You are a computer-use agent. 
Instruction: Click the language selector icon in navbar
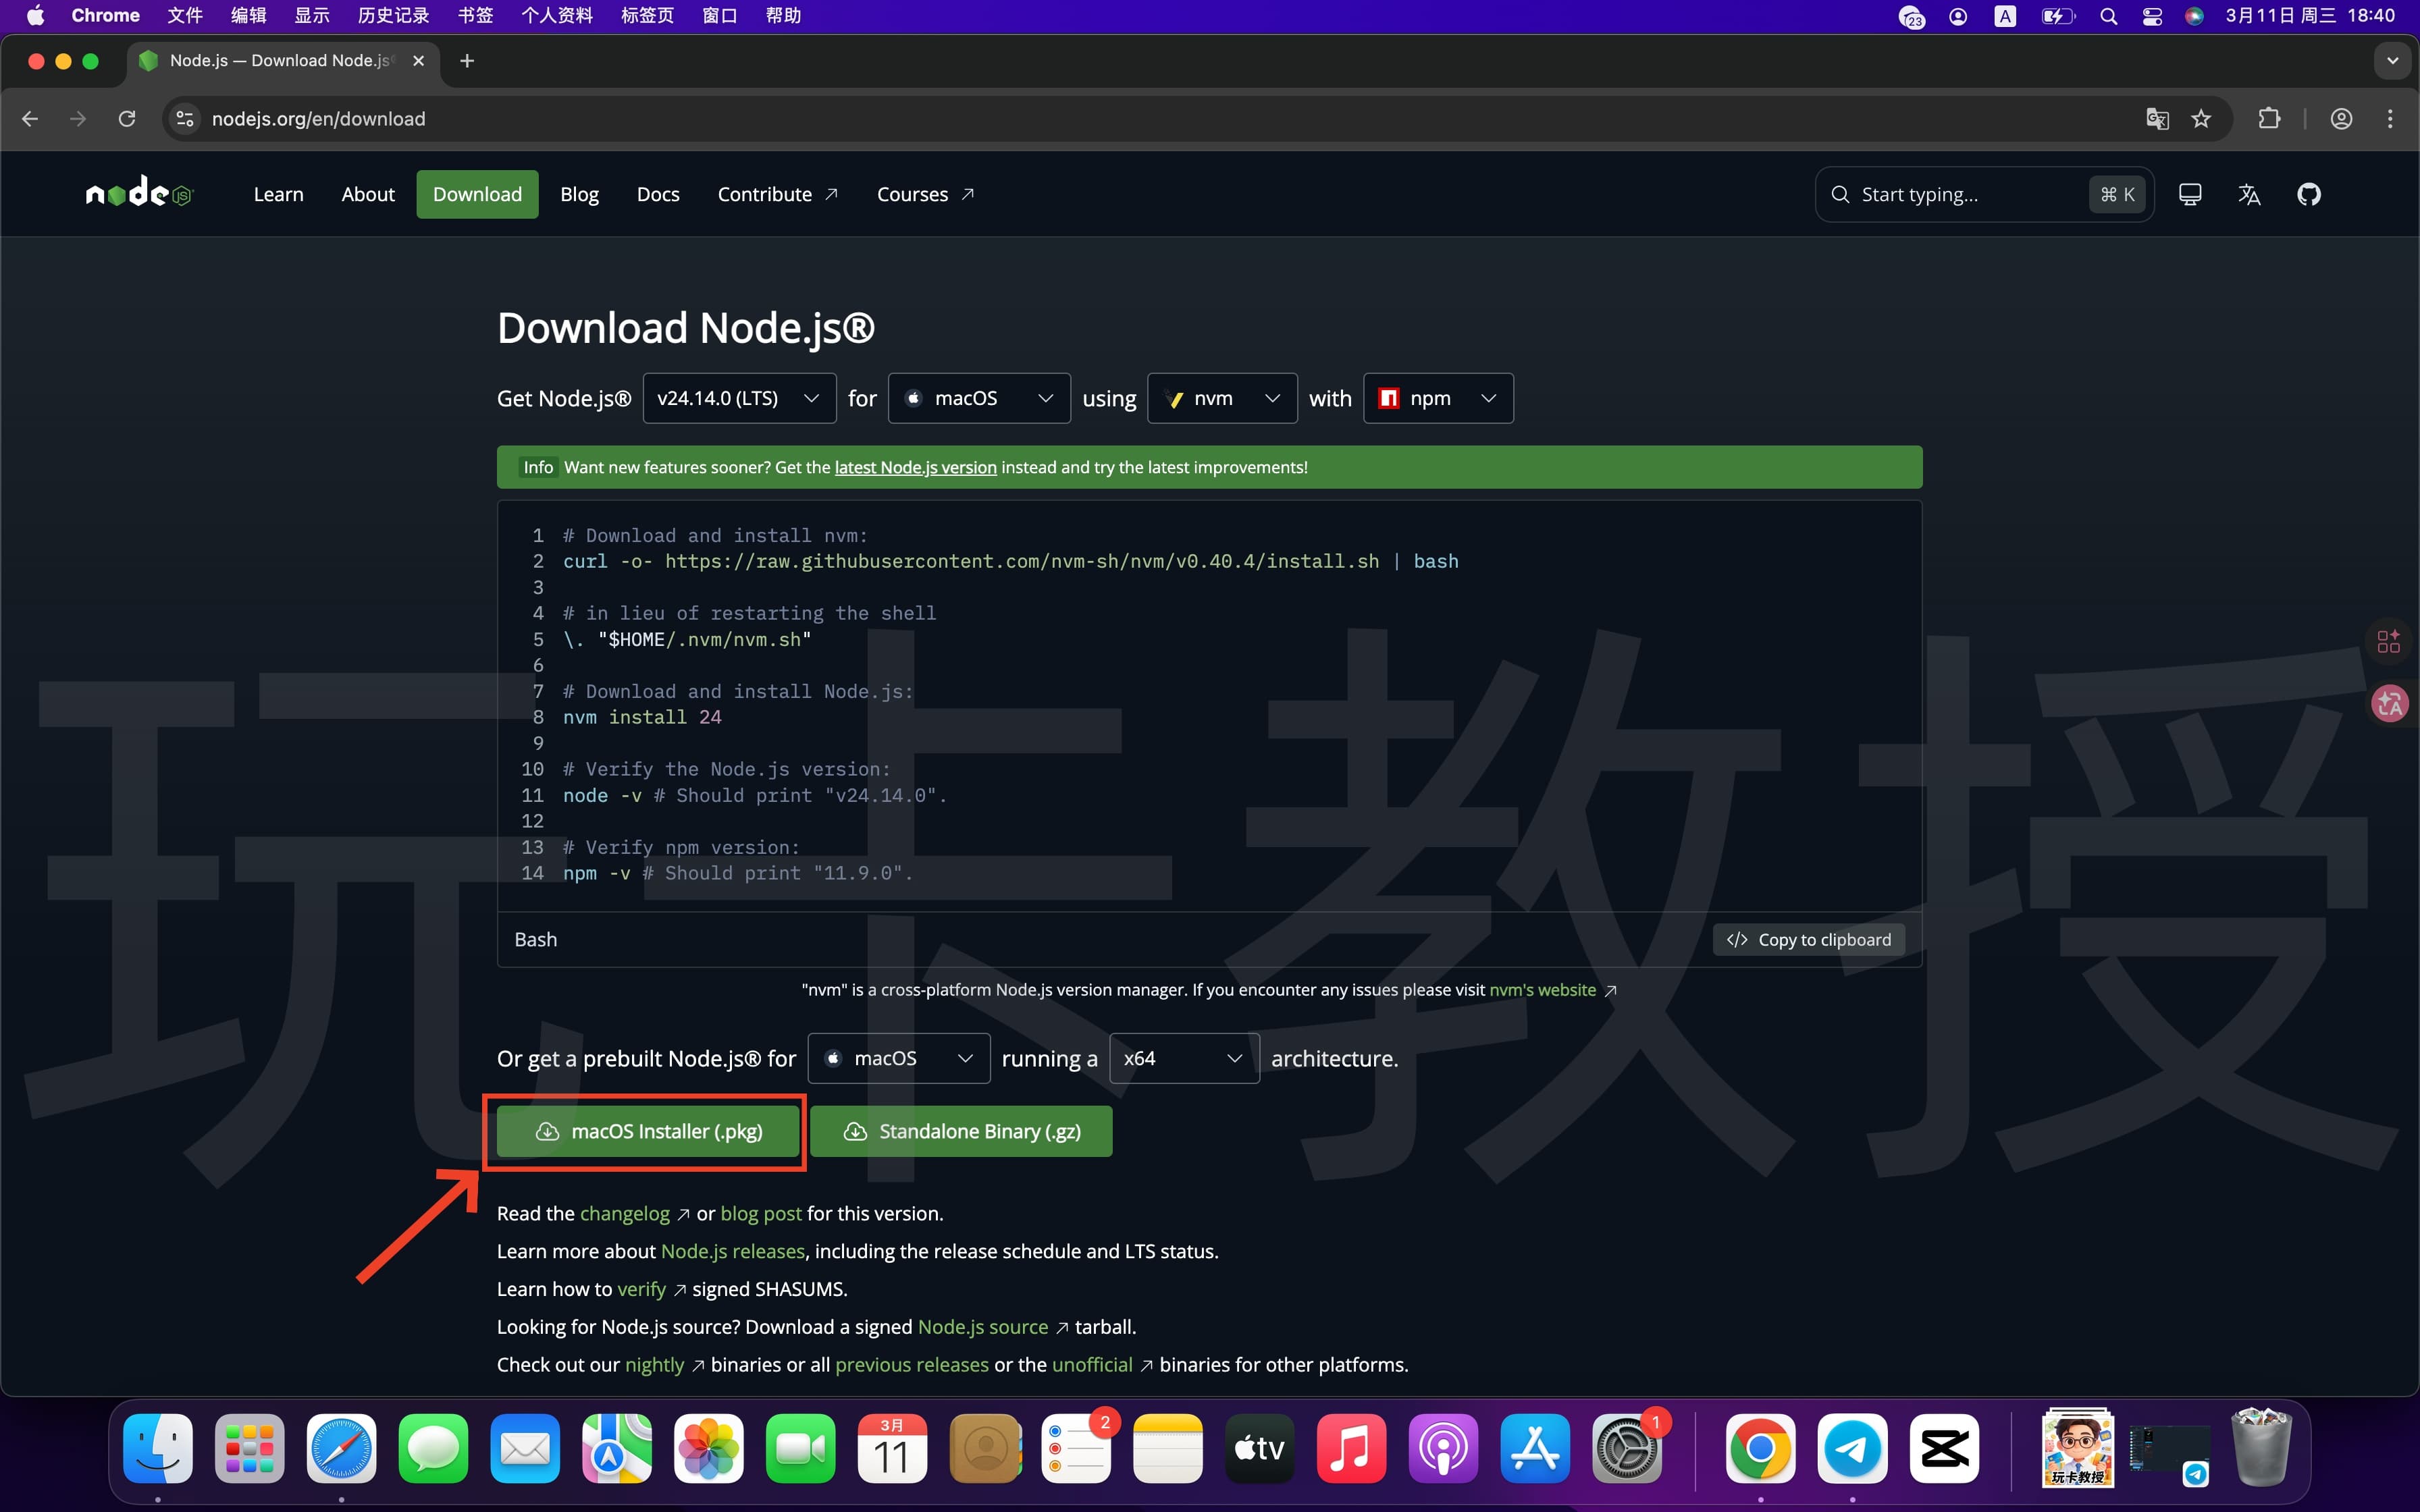click(x=2249, y=194)
